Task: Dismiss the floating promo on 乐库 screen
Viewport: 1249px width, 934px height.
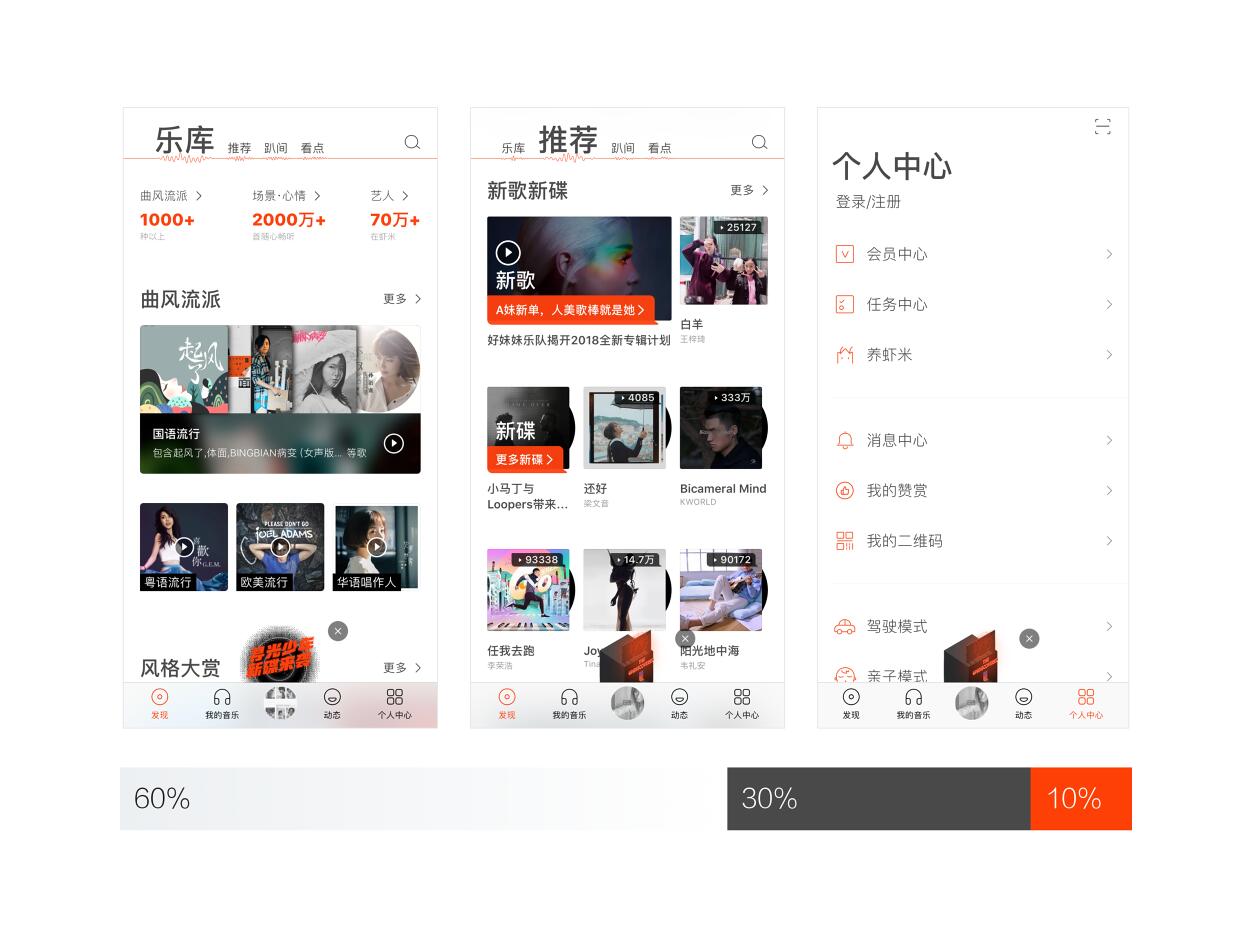Action: click(x=338, y=631)
